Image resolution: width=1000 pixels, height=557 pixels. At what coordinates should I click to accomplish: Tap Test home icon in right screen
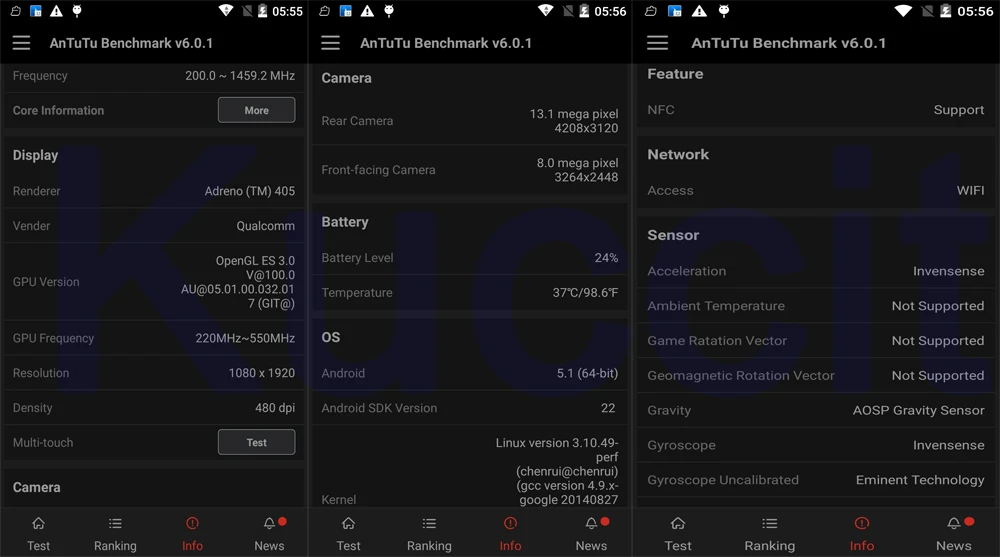678,524
